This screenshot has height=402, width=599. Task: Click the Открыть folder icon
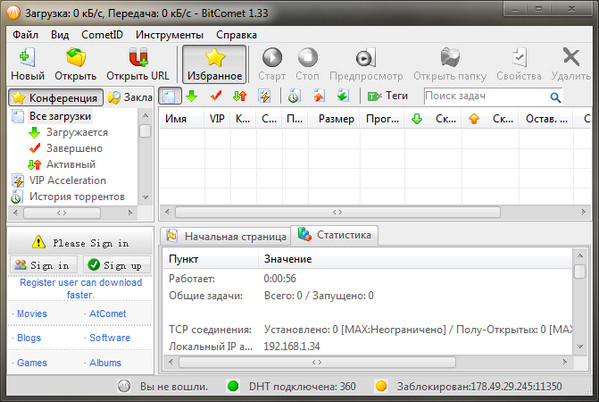tap(76, 57)
